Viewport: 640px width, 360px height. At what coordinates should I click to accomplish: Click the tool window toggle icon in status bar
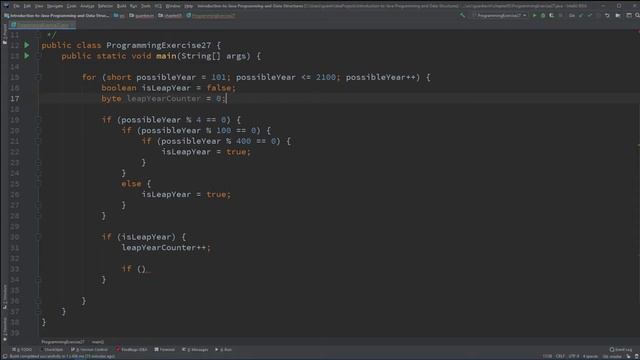point(4,356)
